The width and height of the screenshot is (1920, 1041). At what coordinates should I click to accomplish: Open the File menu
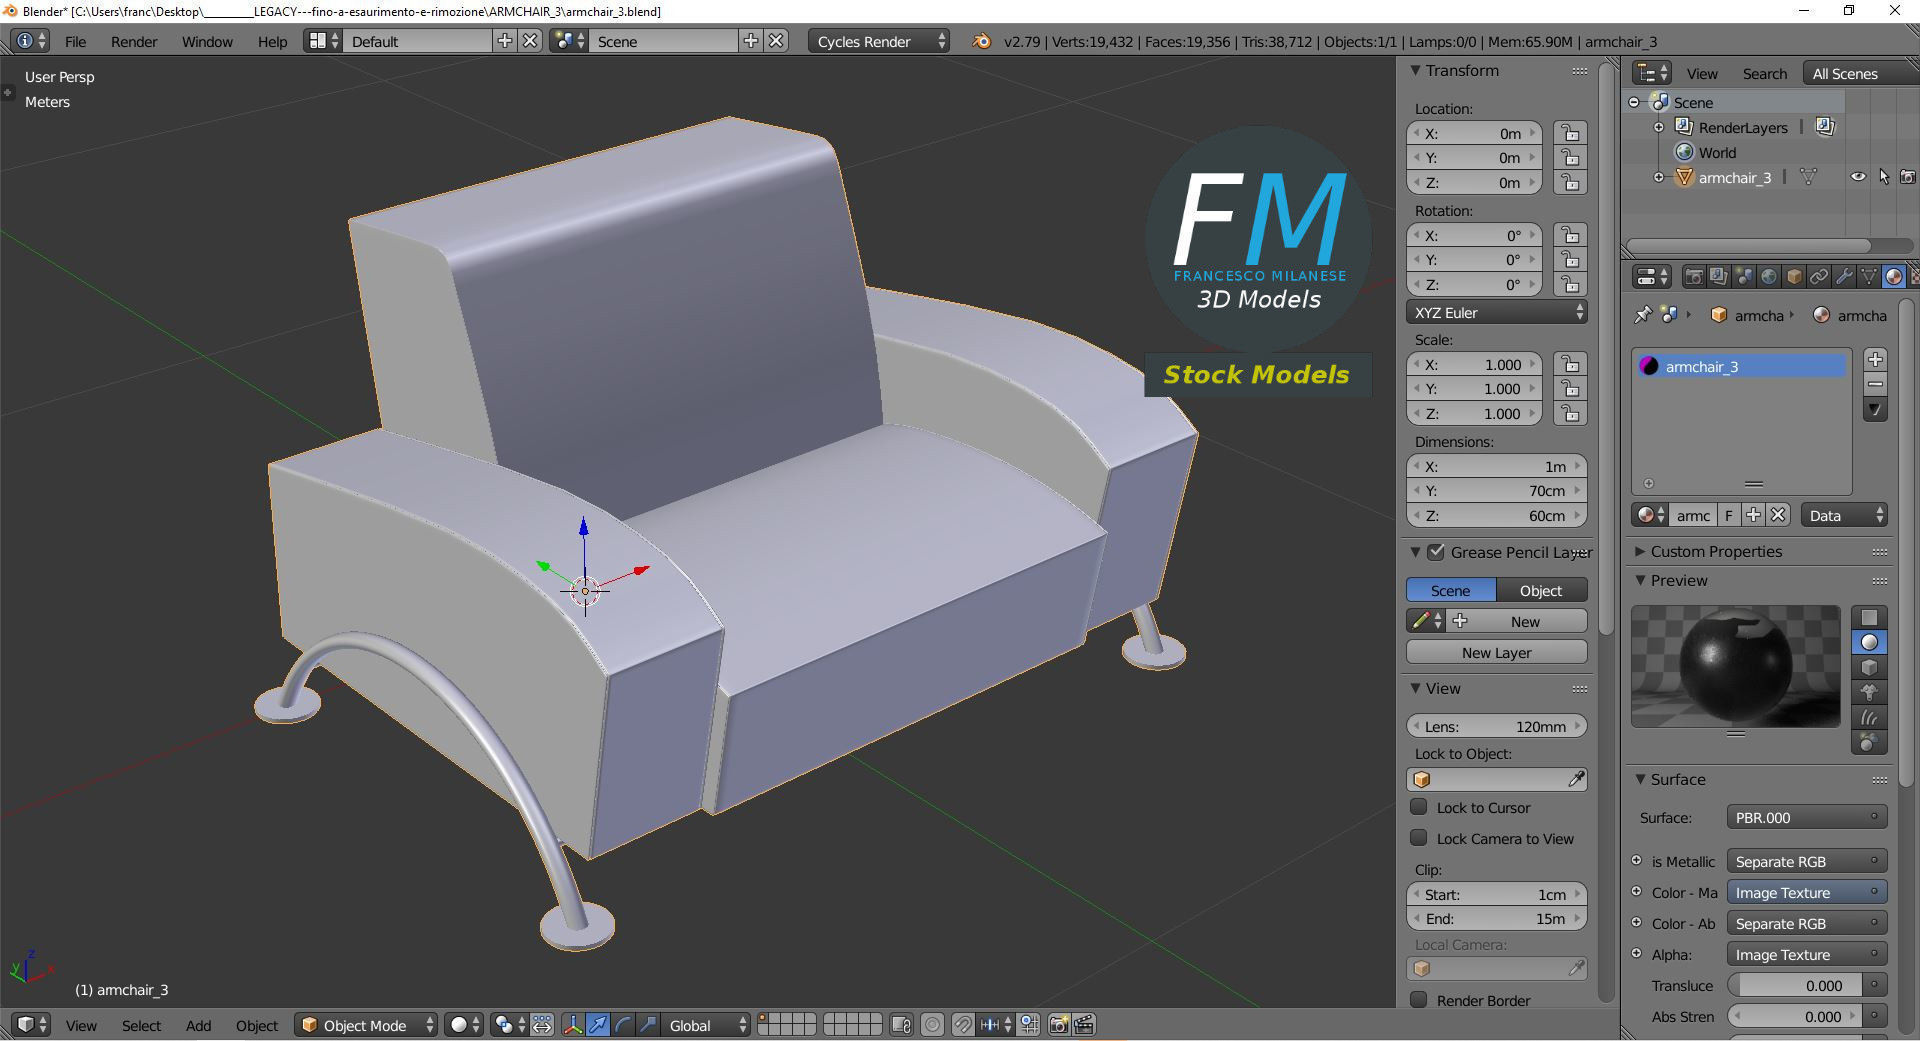coord(75,41)
